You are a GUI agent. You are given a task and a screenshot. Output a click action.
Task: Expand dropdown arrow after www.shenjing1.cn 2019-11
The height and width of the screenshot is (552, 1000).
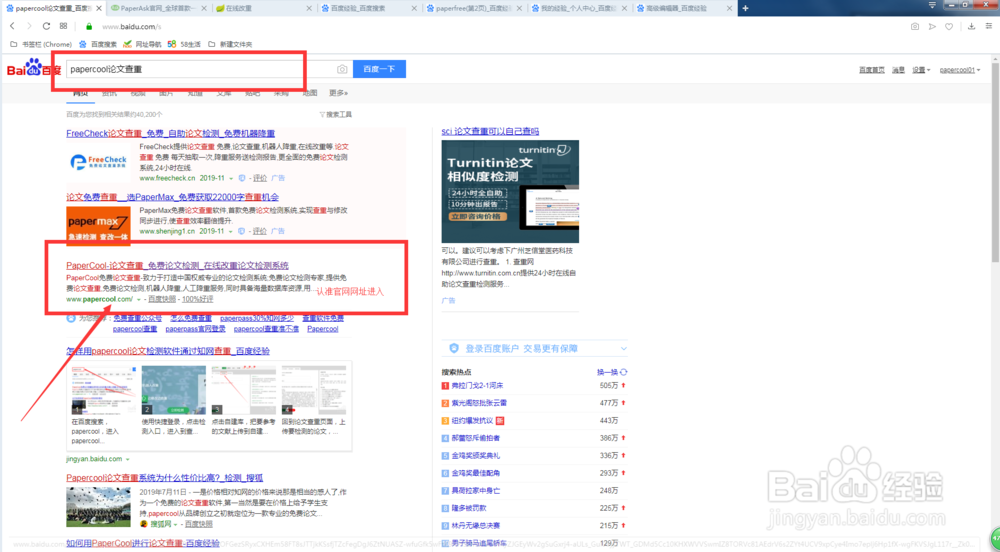[231, 231]
